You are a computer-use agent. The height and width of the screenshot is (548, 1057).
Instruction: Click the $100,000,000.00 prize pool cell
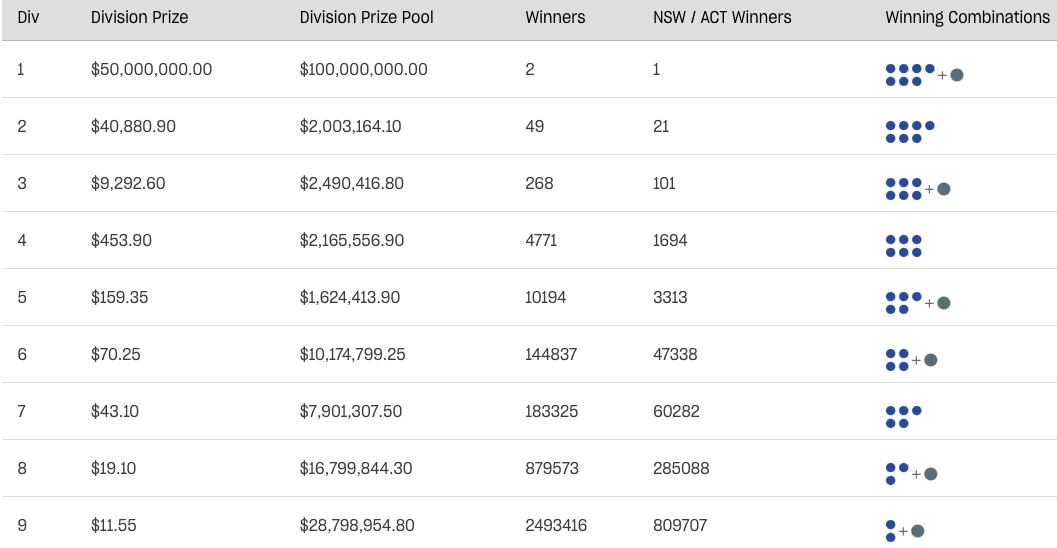(x=363, y=69)
